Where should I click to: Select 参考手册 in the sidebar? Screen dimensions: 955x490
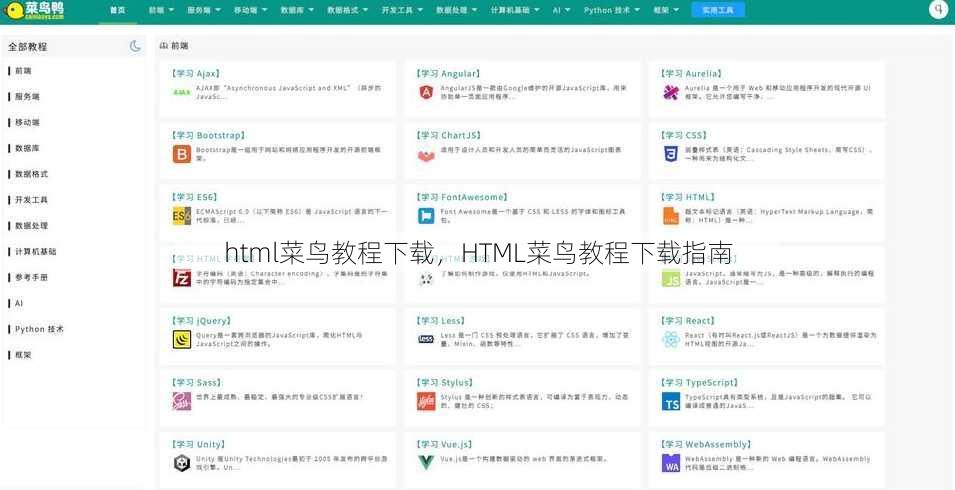[x=31, y=277]
